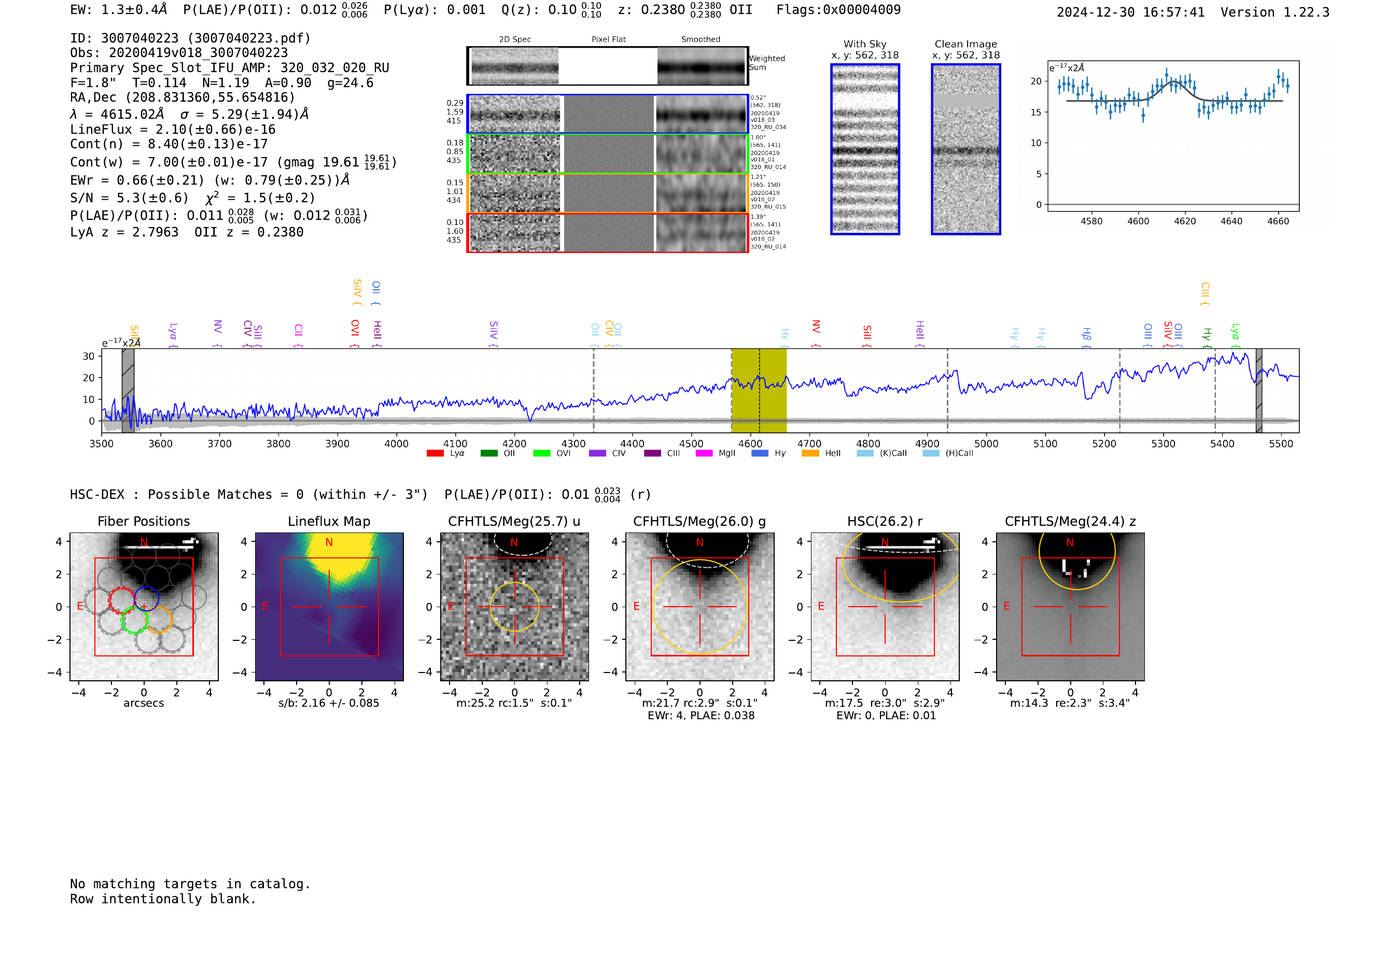
Task: Select the (H)CaII legend swatch
Action: click(x=931, y=453)
